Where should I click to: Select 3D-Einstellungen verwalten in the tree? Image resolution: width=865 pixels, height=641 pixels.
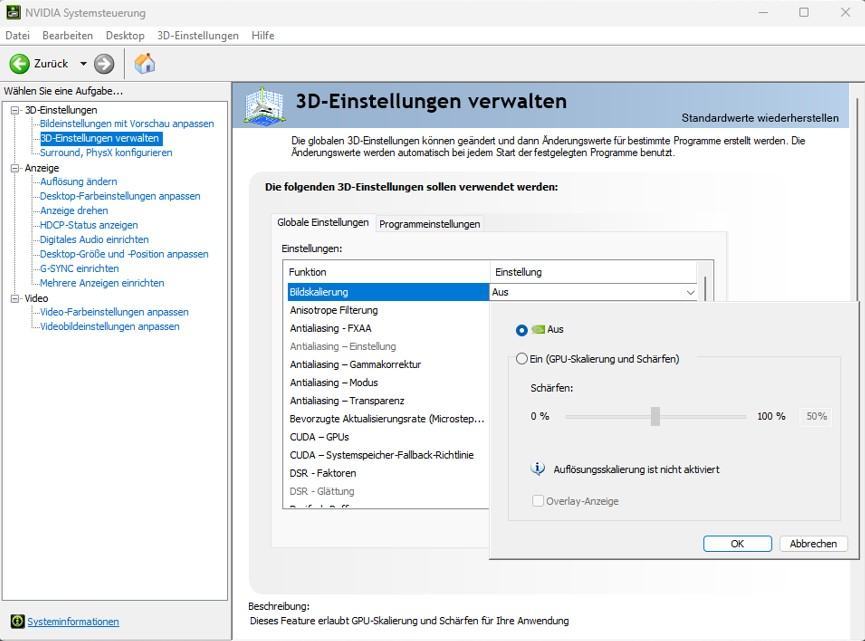[x=101, y=138]
